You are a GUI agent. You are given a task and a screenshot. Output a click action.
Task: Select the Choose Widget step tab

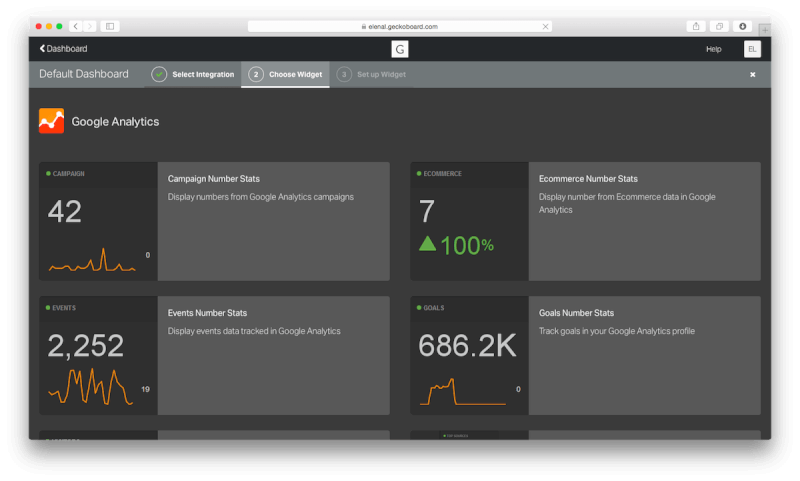tap(285, 74)
